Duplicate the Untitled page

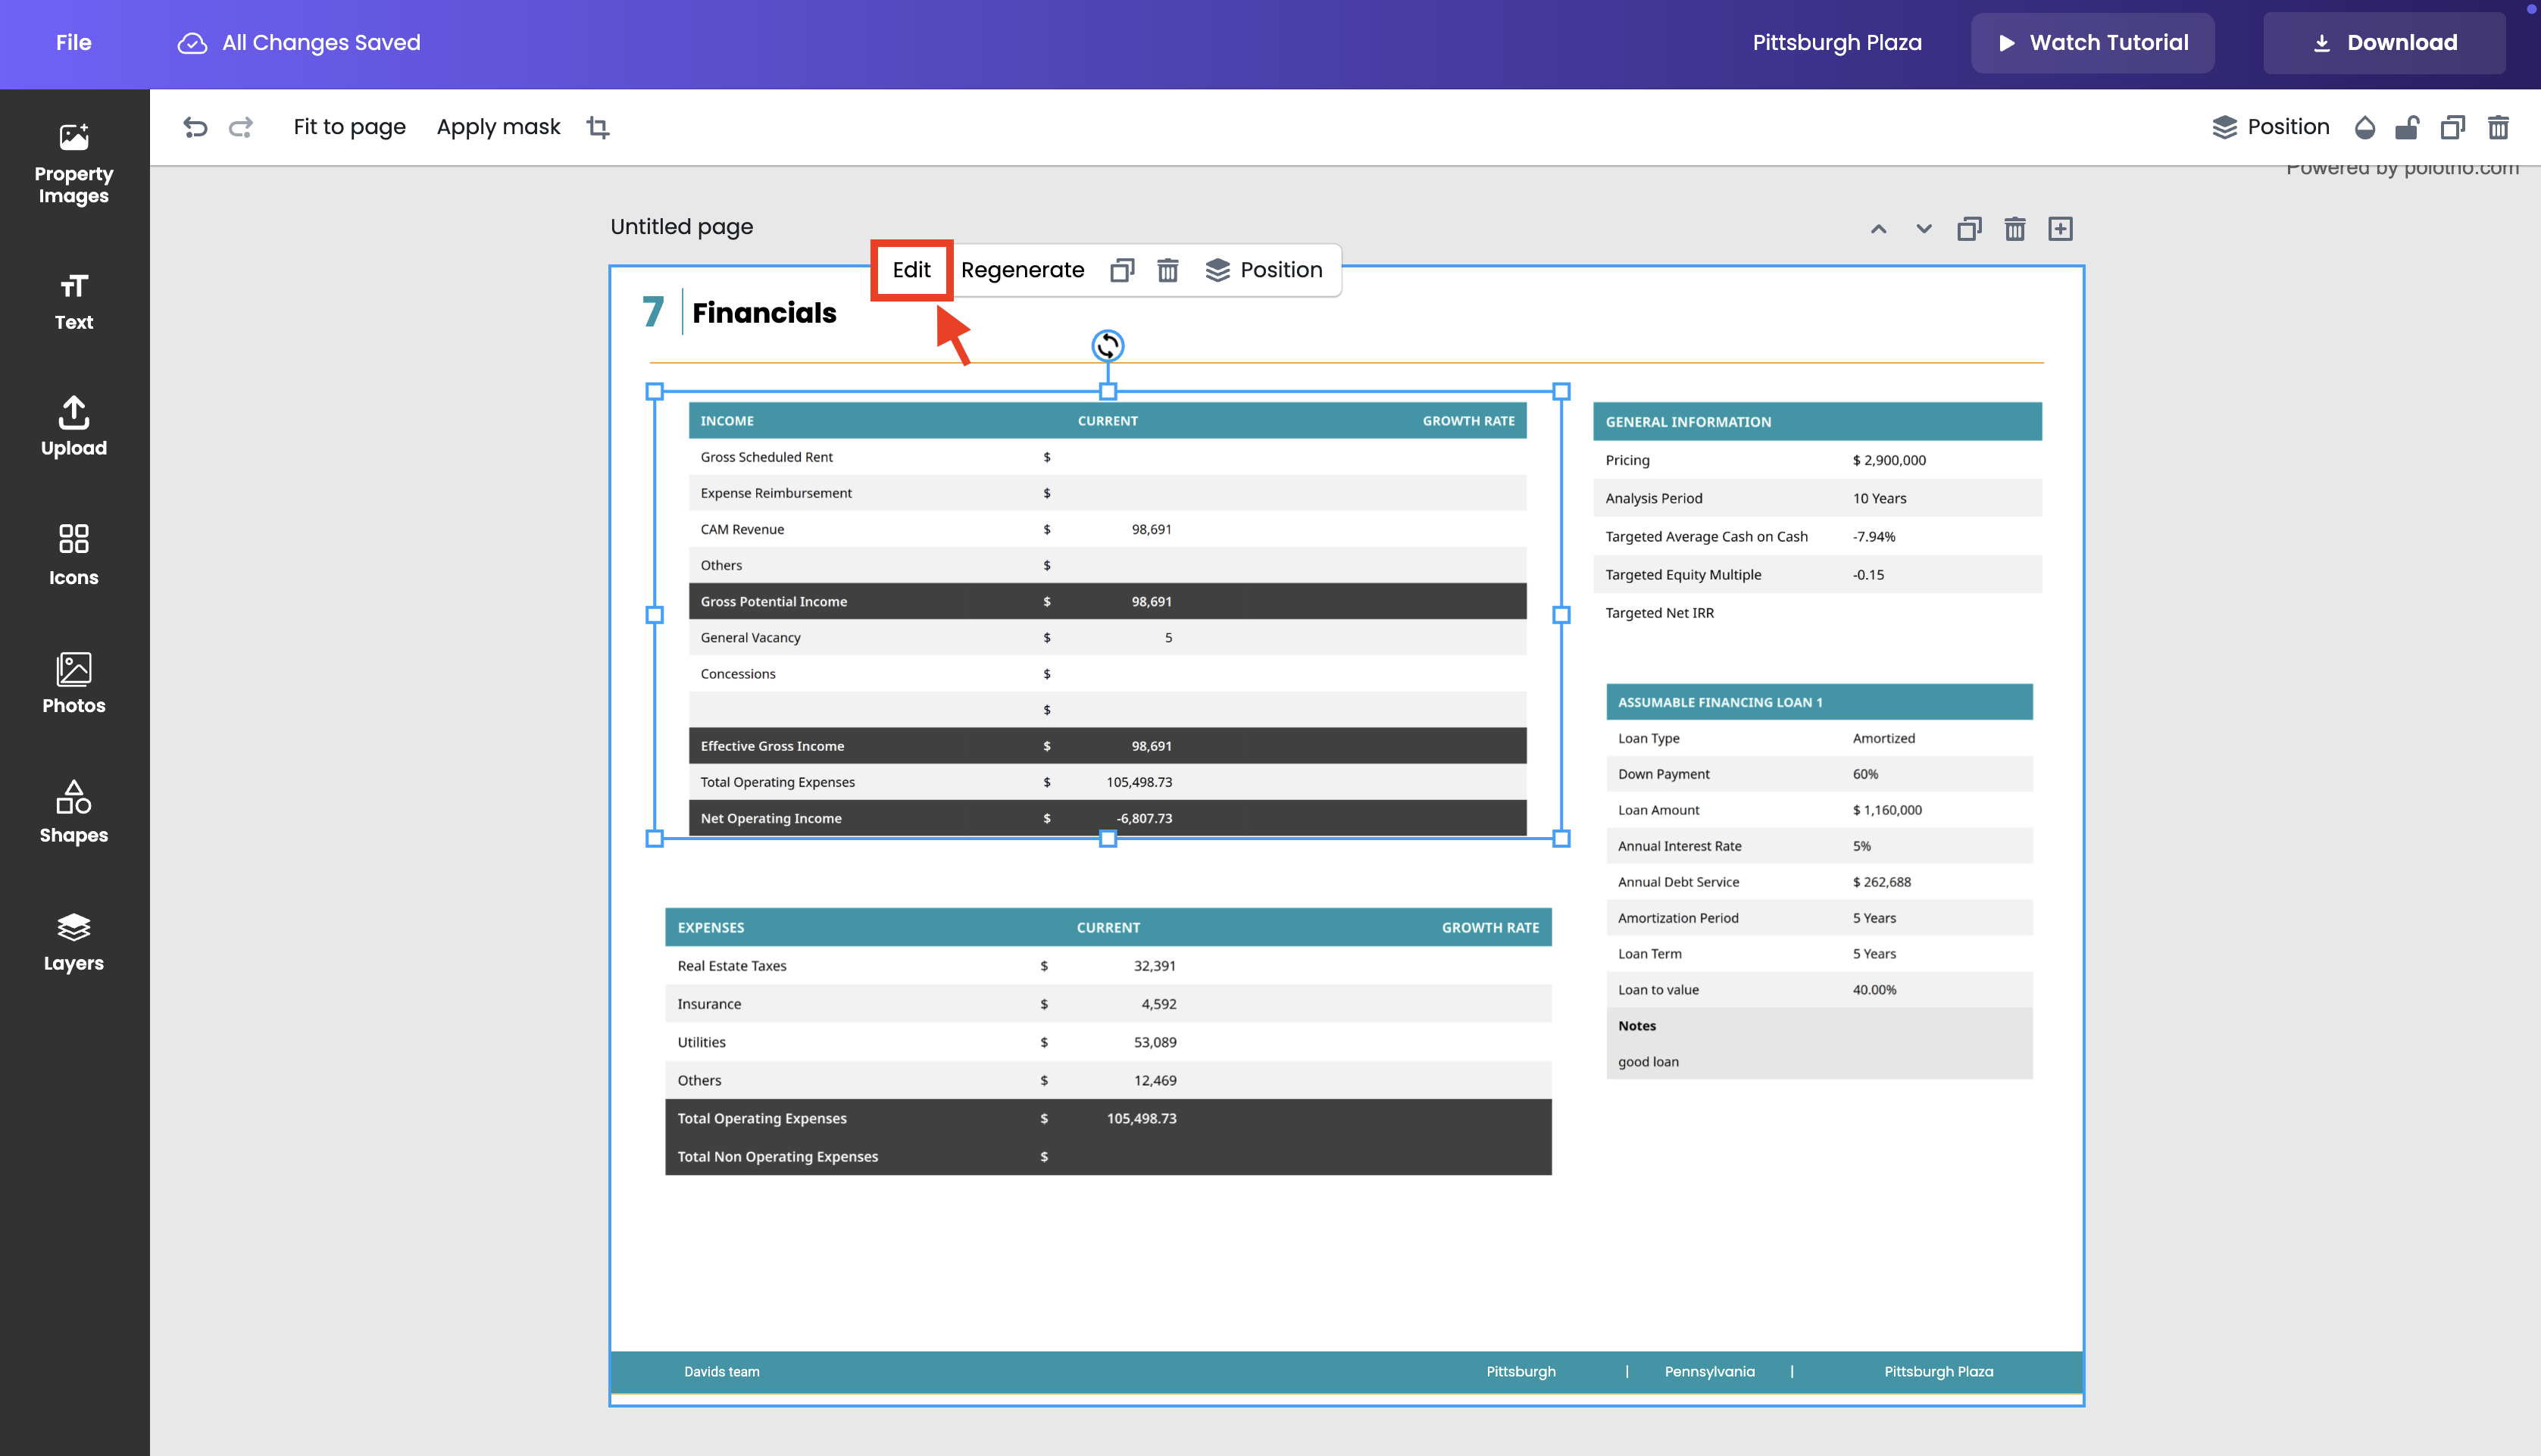click(x=1969, y=229)
